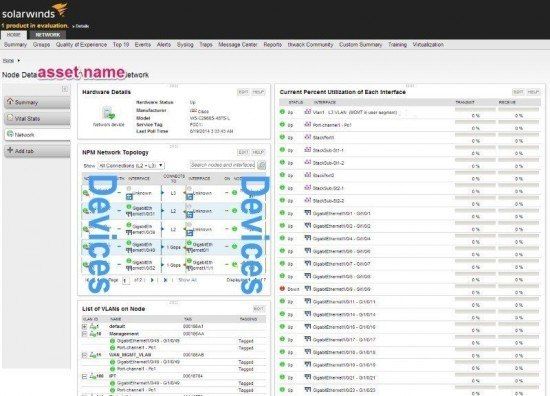Viewport: 550px width, 396px height.
Task: Open the Port-channel1 - Po1 utilization interface
Action: [x=332, y=125]
